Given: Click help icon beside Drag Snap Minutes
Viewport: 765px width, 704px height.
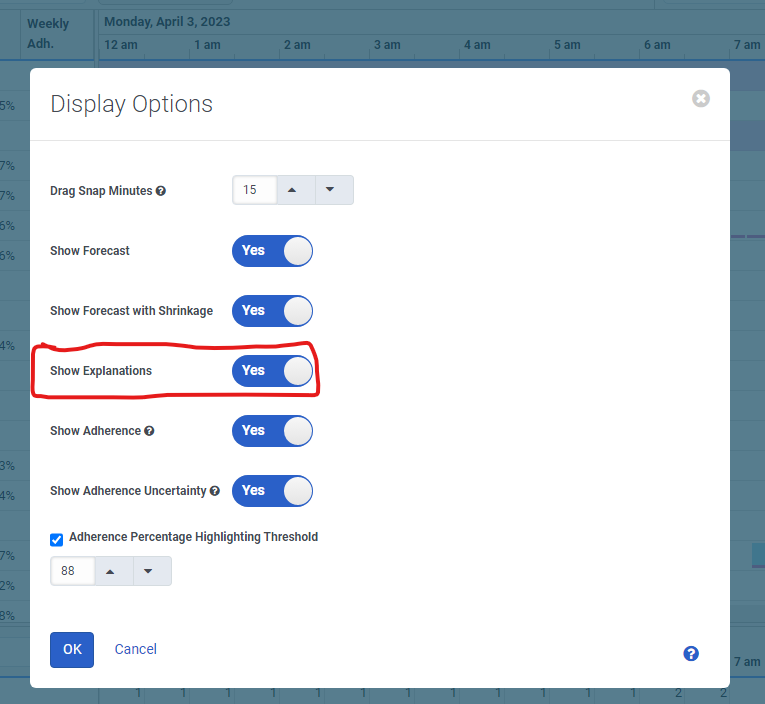Looking at the screenshot, I should coord(161,191).
